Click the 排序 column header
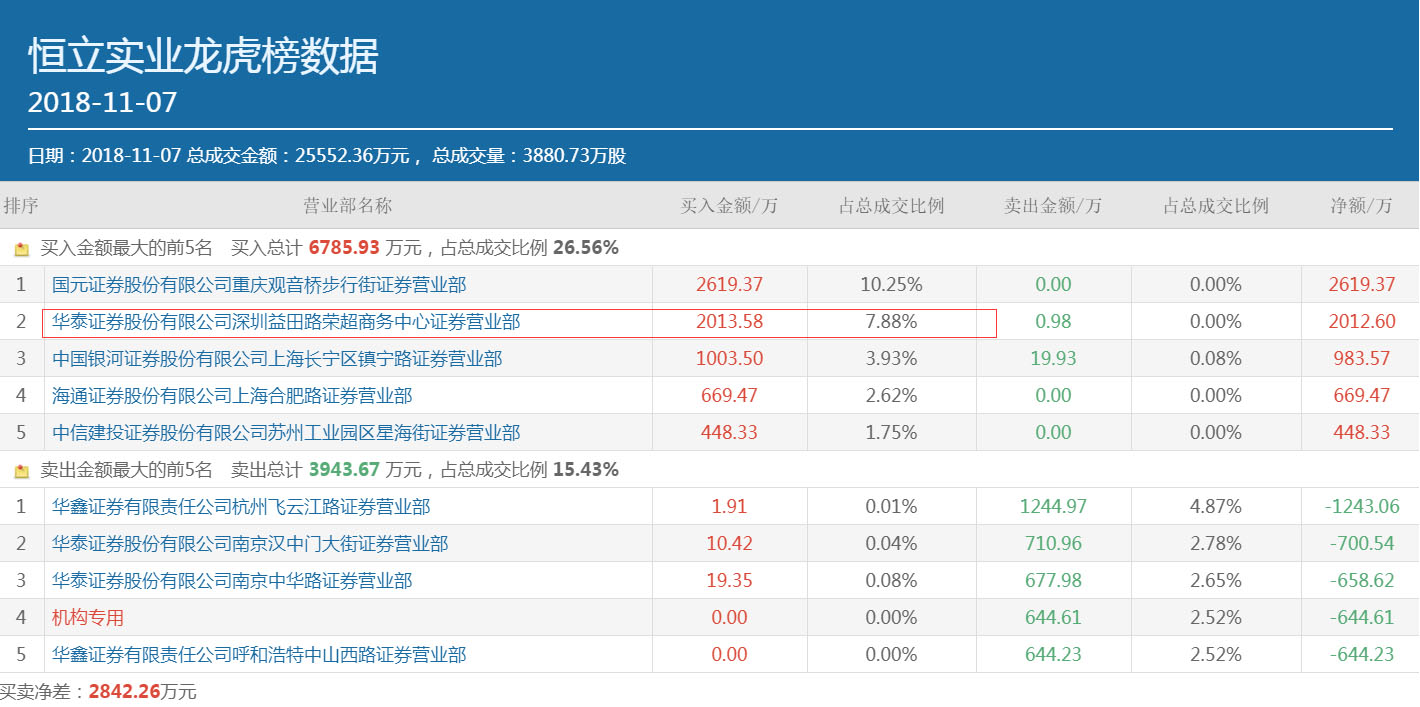Screen dimensions: 1420x707 click(x=21, y=206)
